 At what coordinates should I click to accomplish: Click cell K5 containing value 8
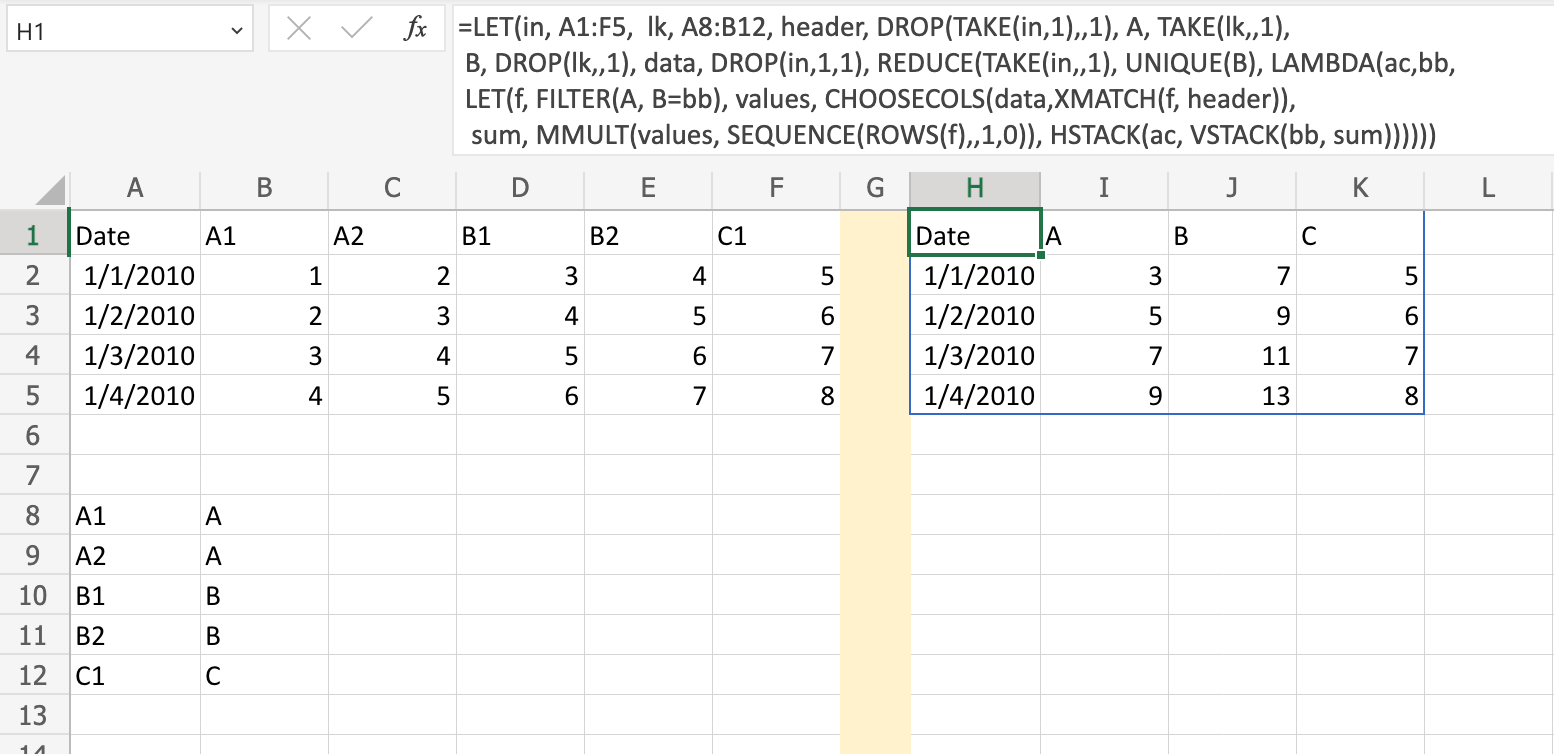coord(1360,394)
